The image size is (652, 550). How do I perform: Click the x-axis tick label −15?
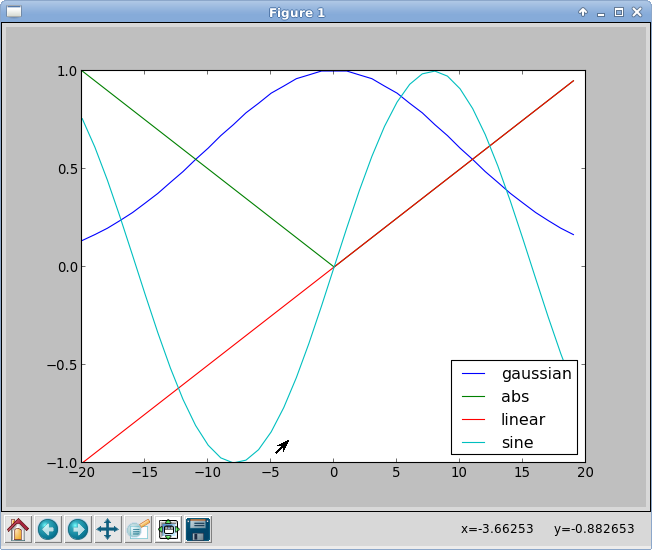coord(144,472)
